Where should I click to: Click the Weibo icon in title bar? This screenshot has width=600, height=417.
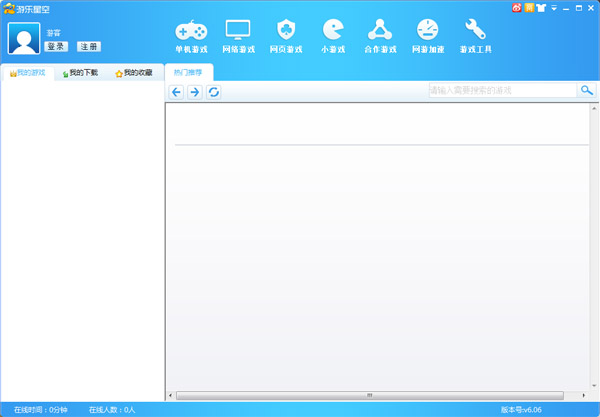tap(517, 7)
